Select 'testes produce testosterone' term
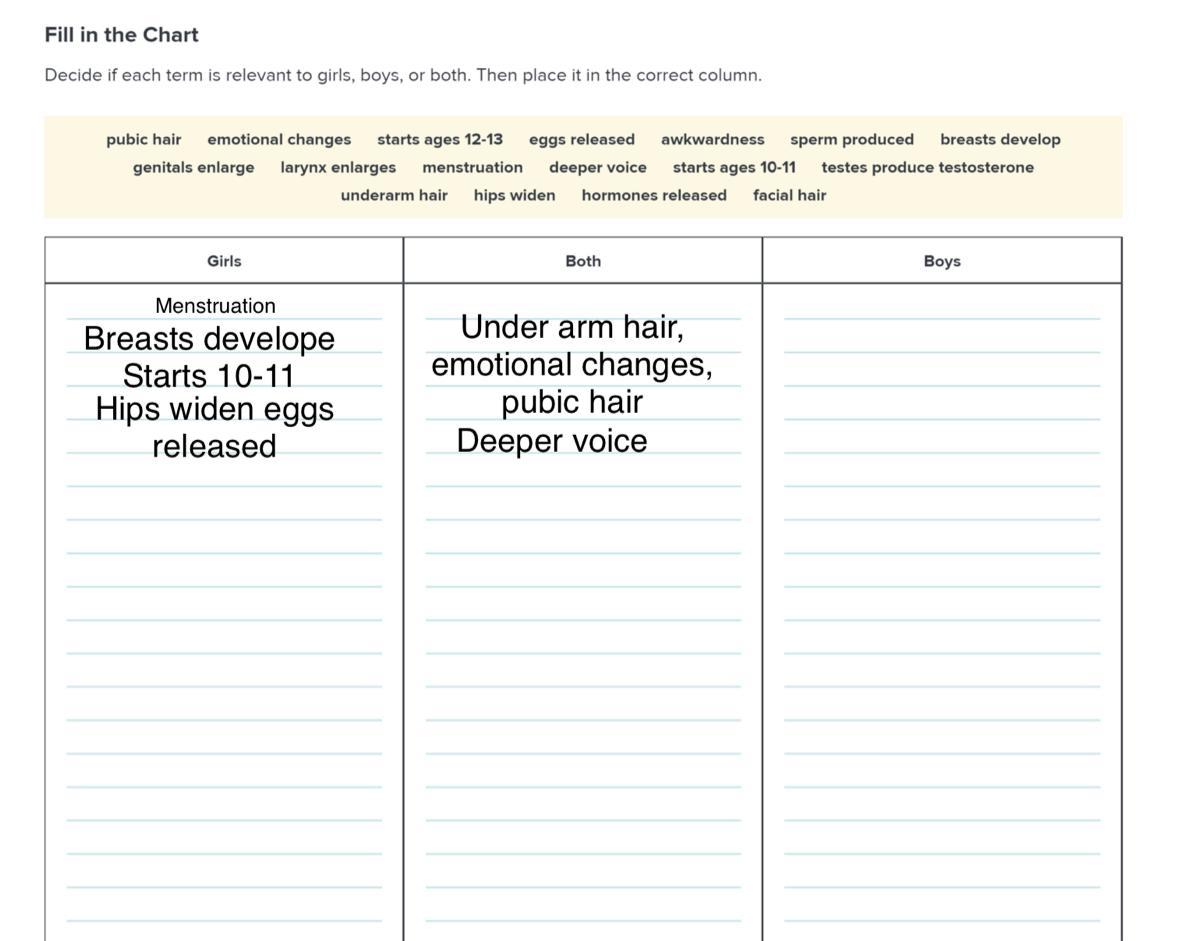This screenshot has width=1200, height=941. (928, 167)
